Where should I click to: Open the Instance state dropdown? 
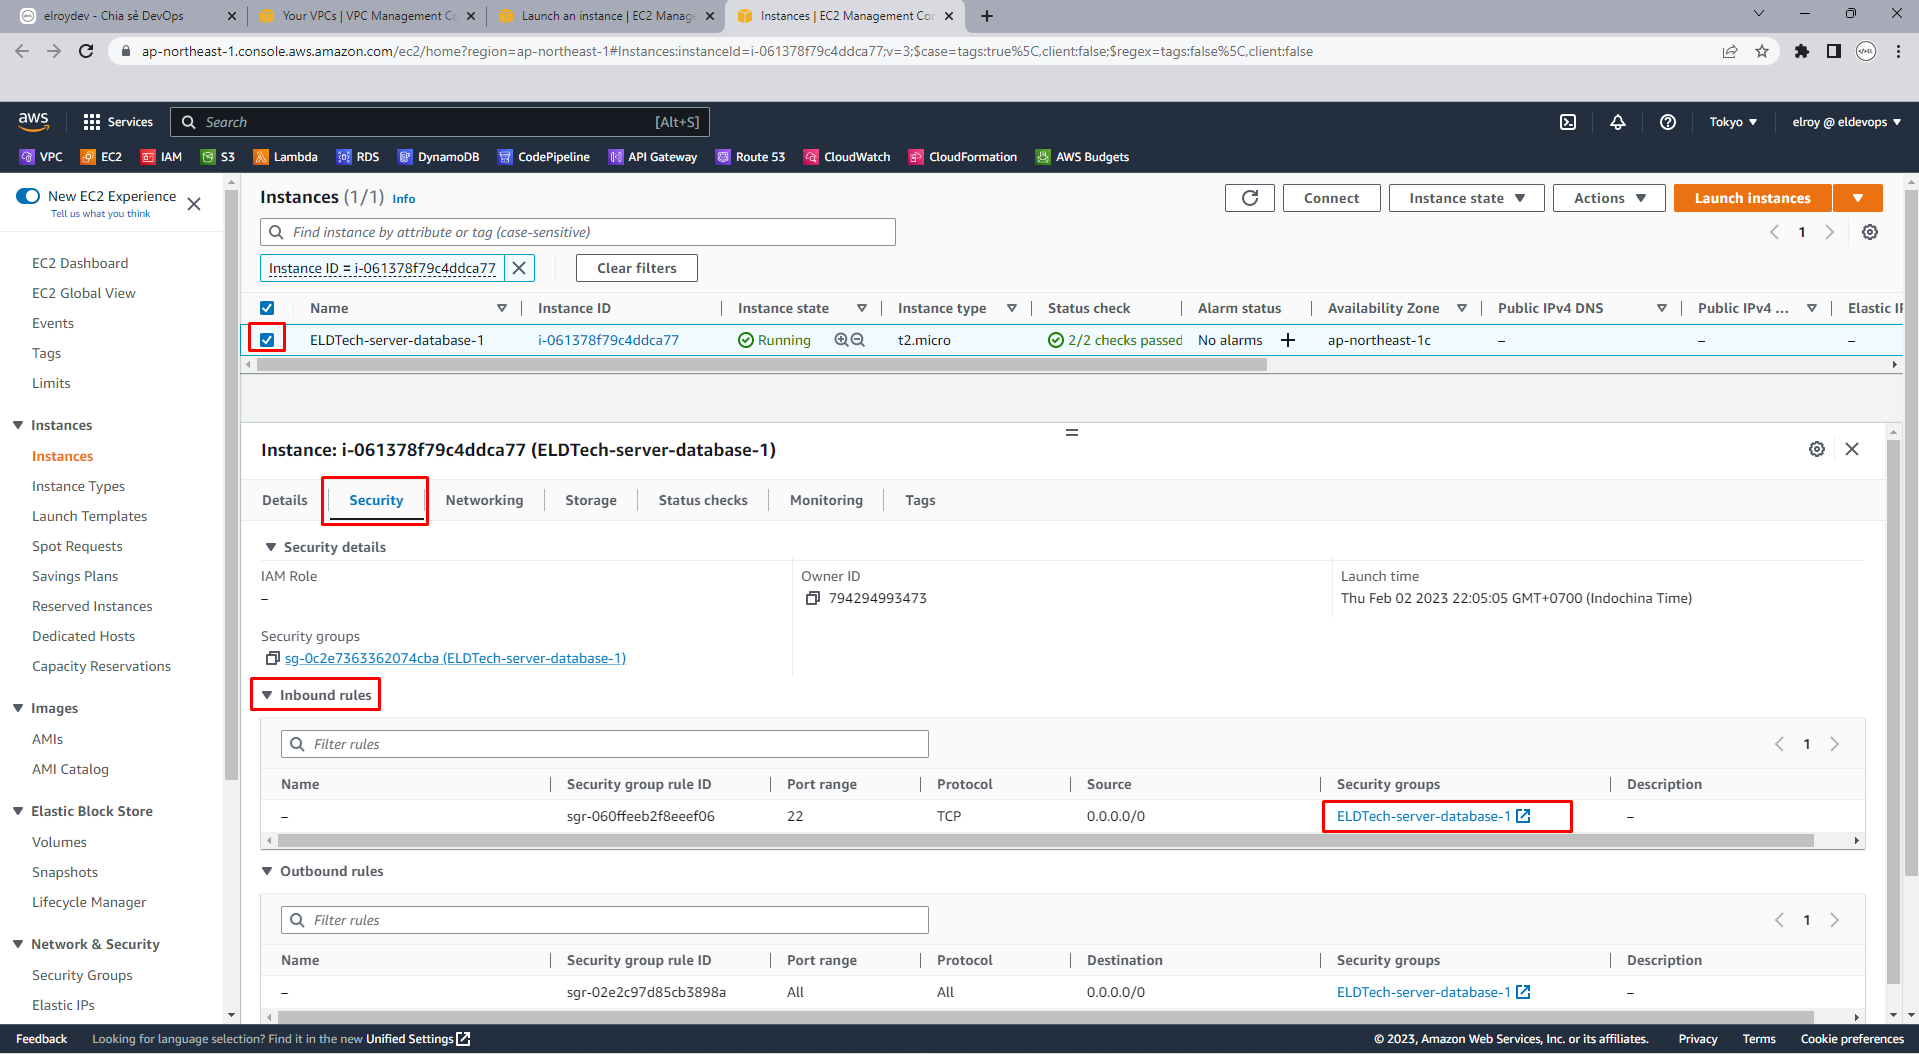point(1466,198)
